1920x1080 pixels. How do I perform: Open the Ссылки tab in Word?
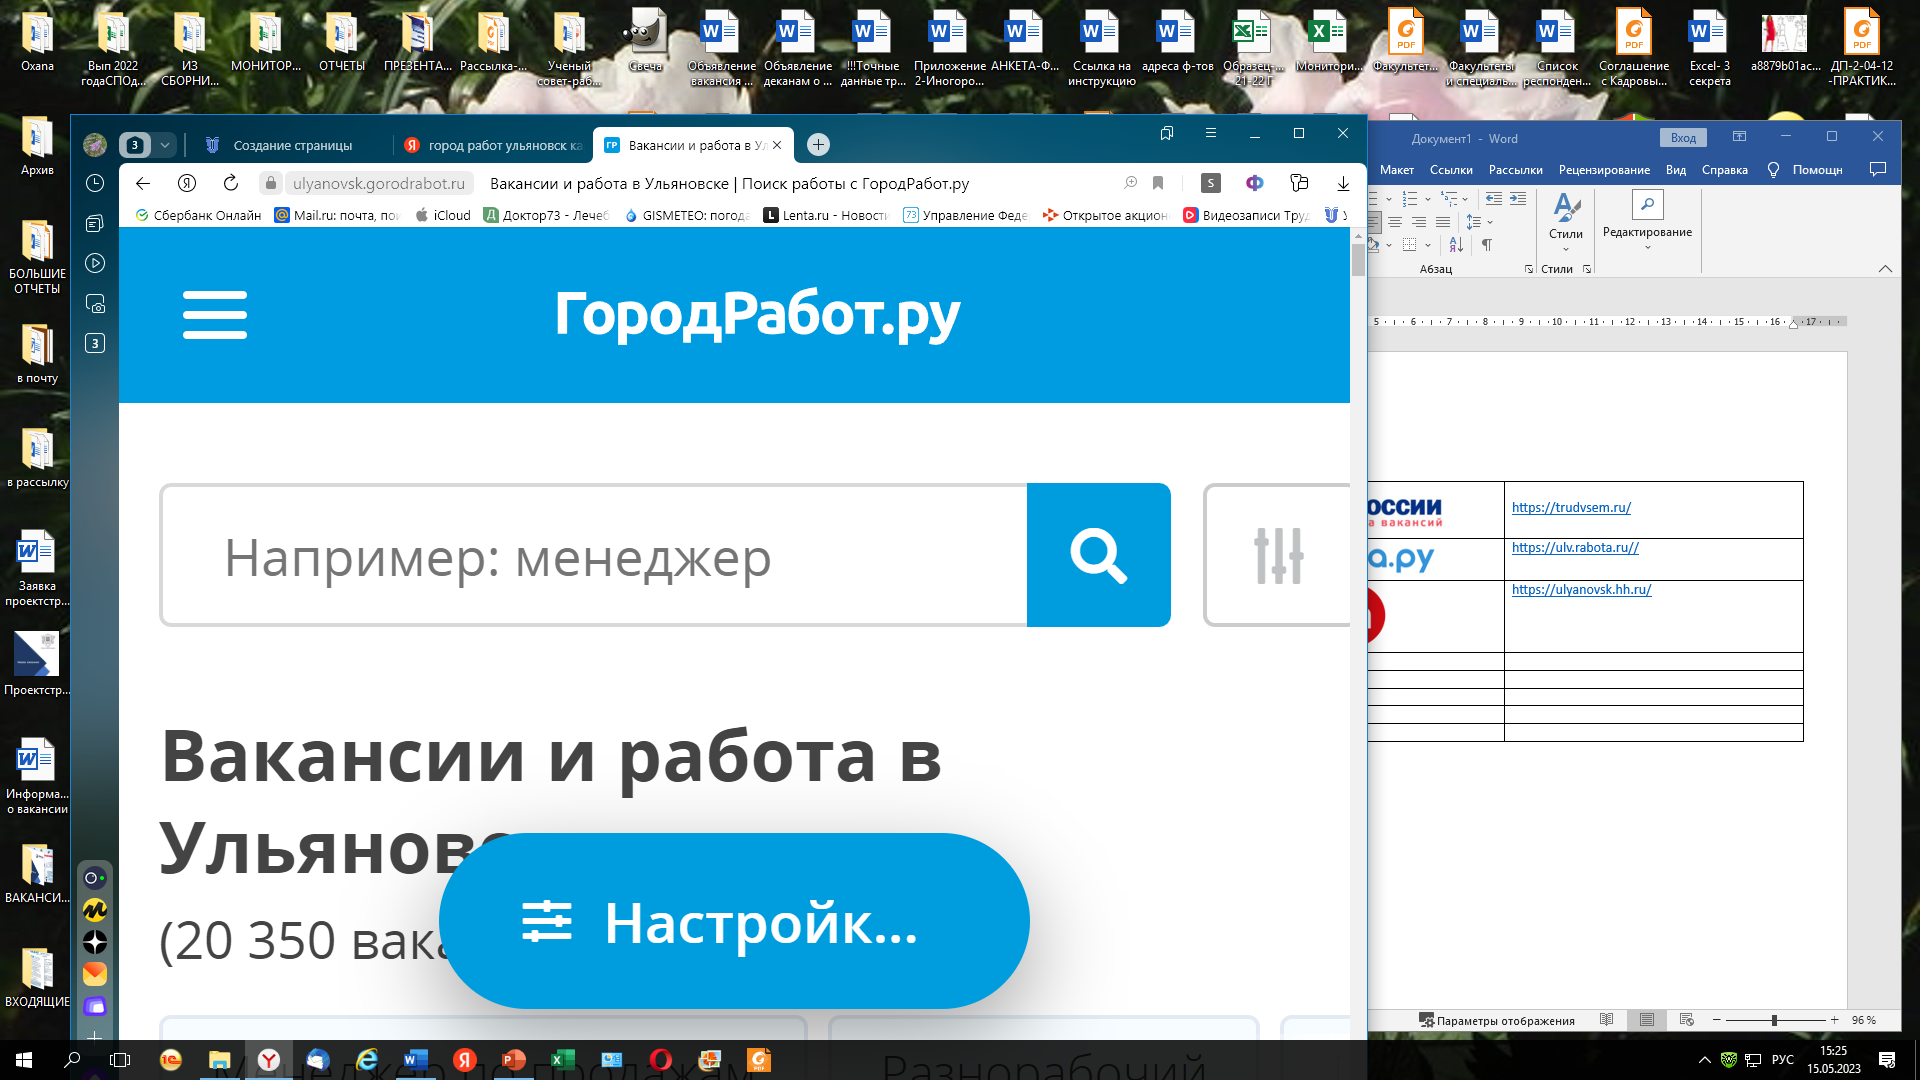(x=1451, y=170)
